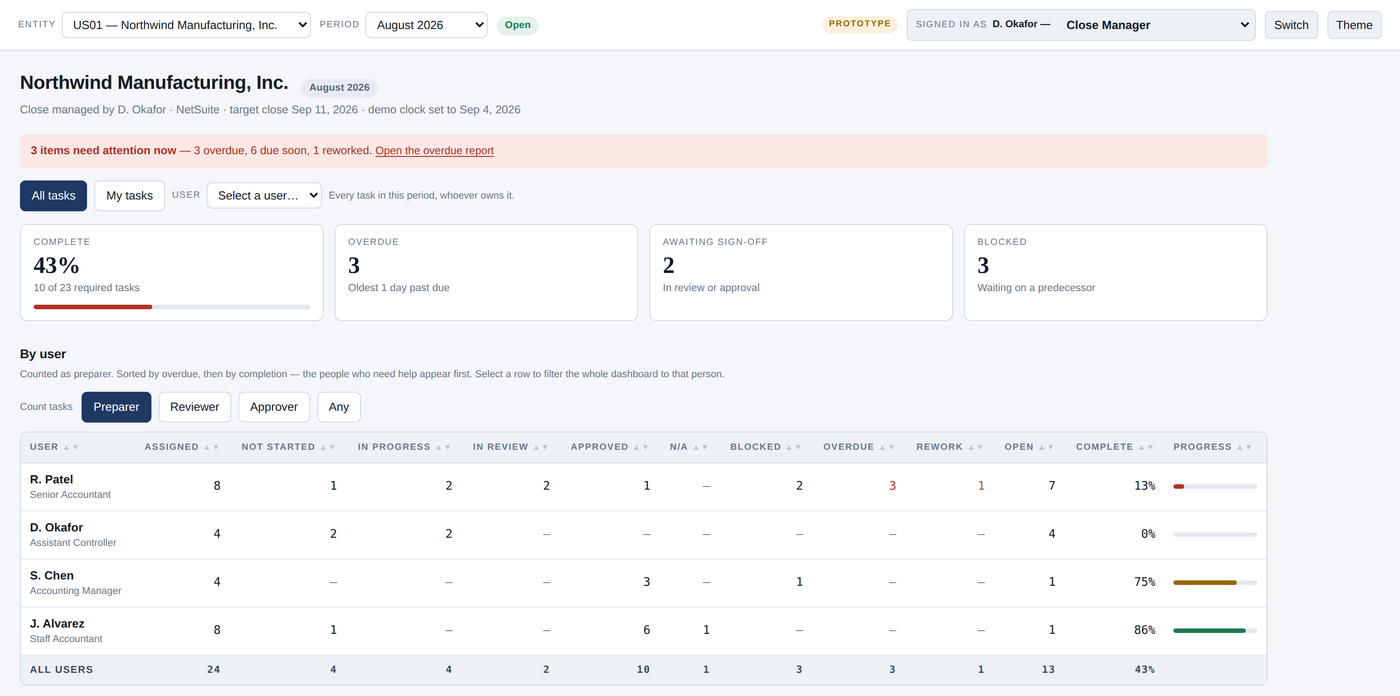Click J. Alvarez's 86% progress bar
The height and width of the screenshot is (696, 1400).
coord(1215,630)
